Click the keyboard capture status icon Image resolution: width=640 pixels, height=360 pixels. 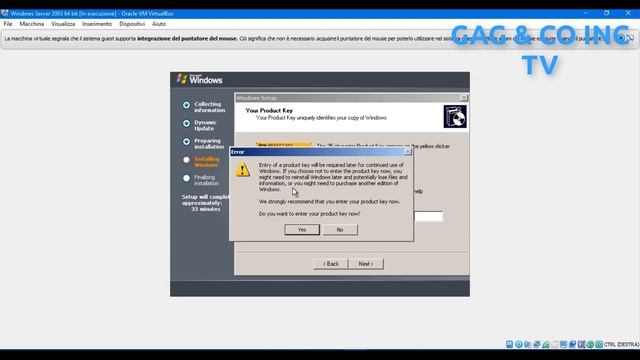click(x=599, y=344)
